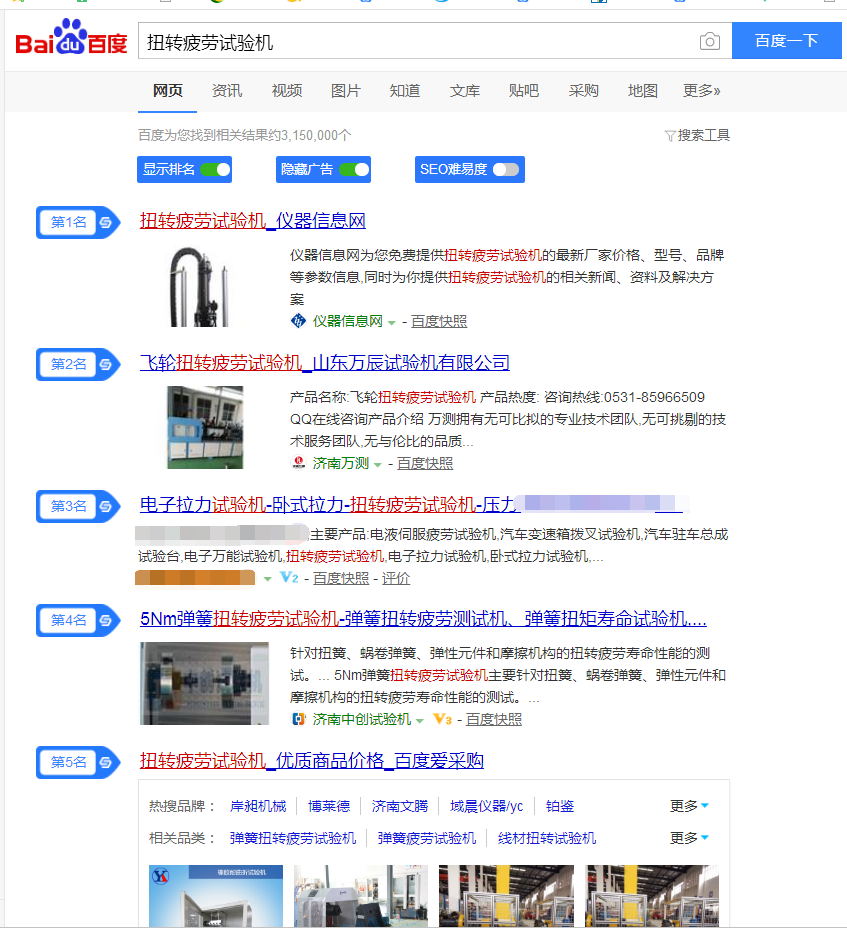The image size is (847, 931).
Task: Open camera image search icon
Action: click(x=709, y=42)
